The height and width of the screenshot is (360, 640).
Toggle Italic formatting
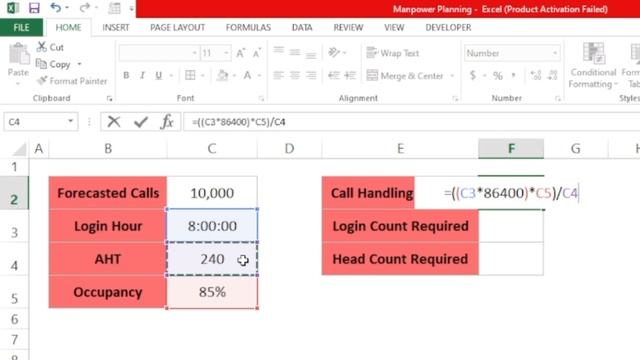142,76
